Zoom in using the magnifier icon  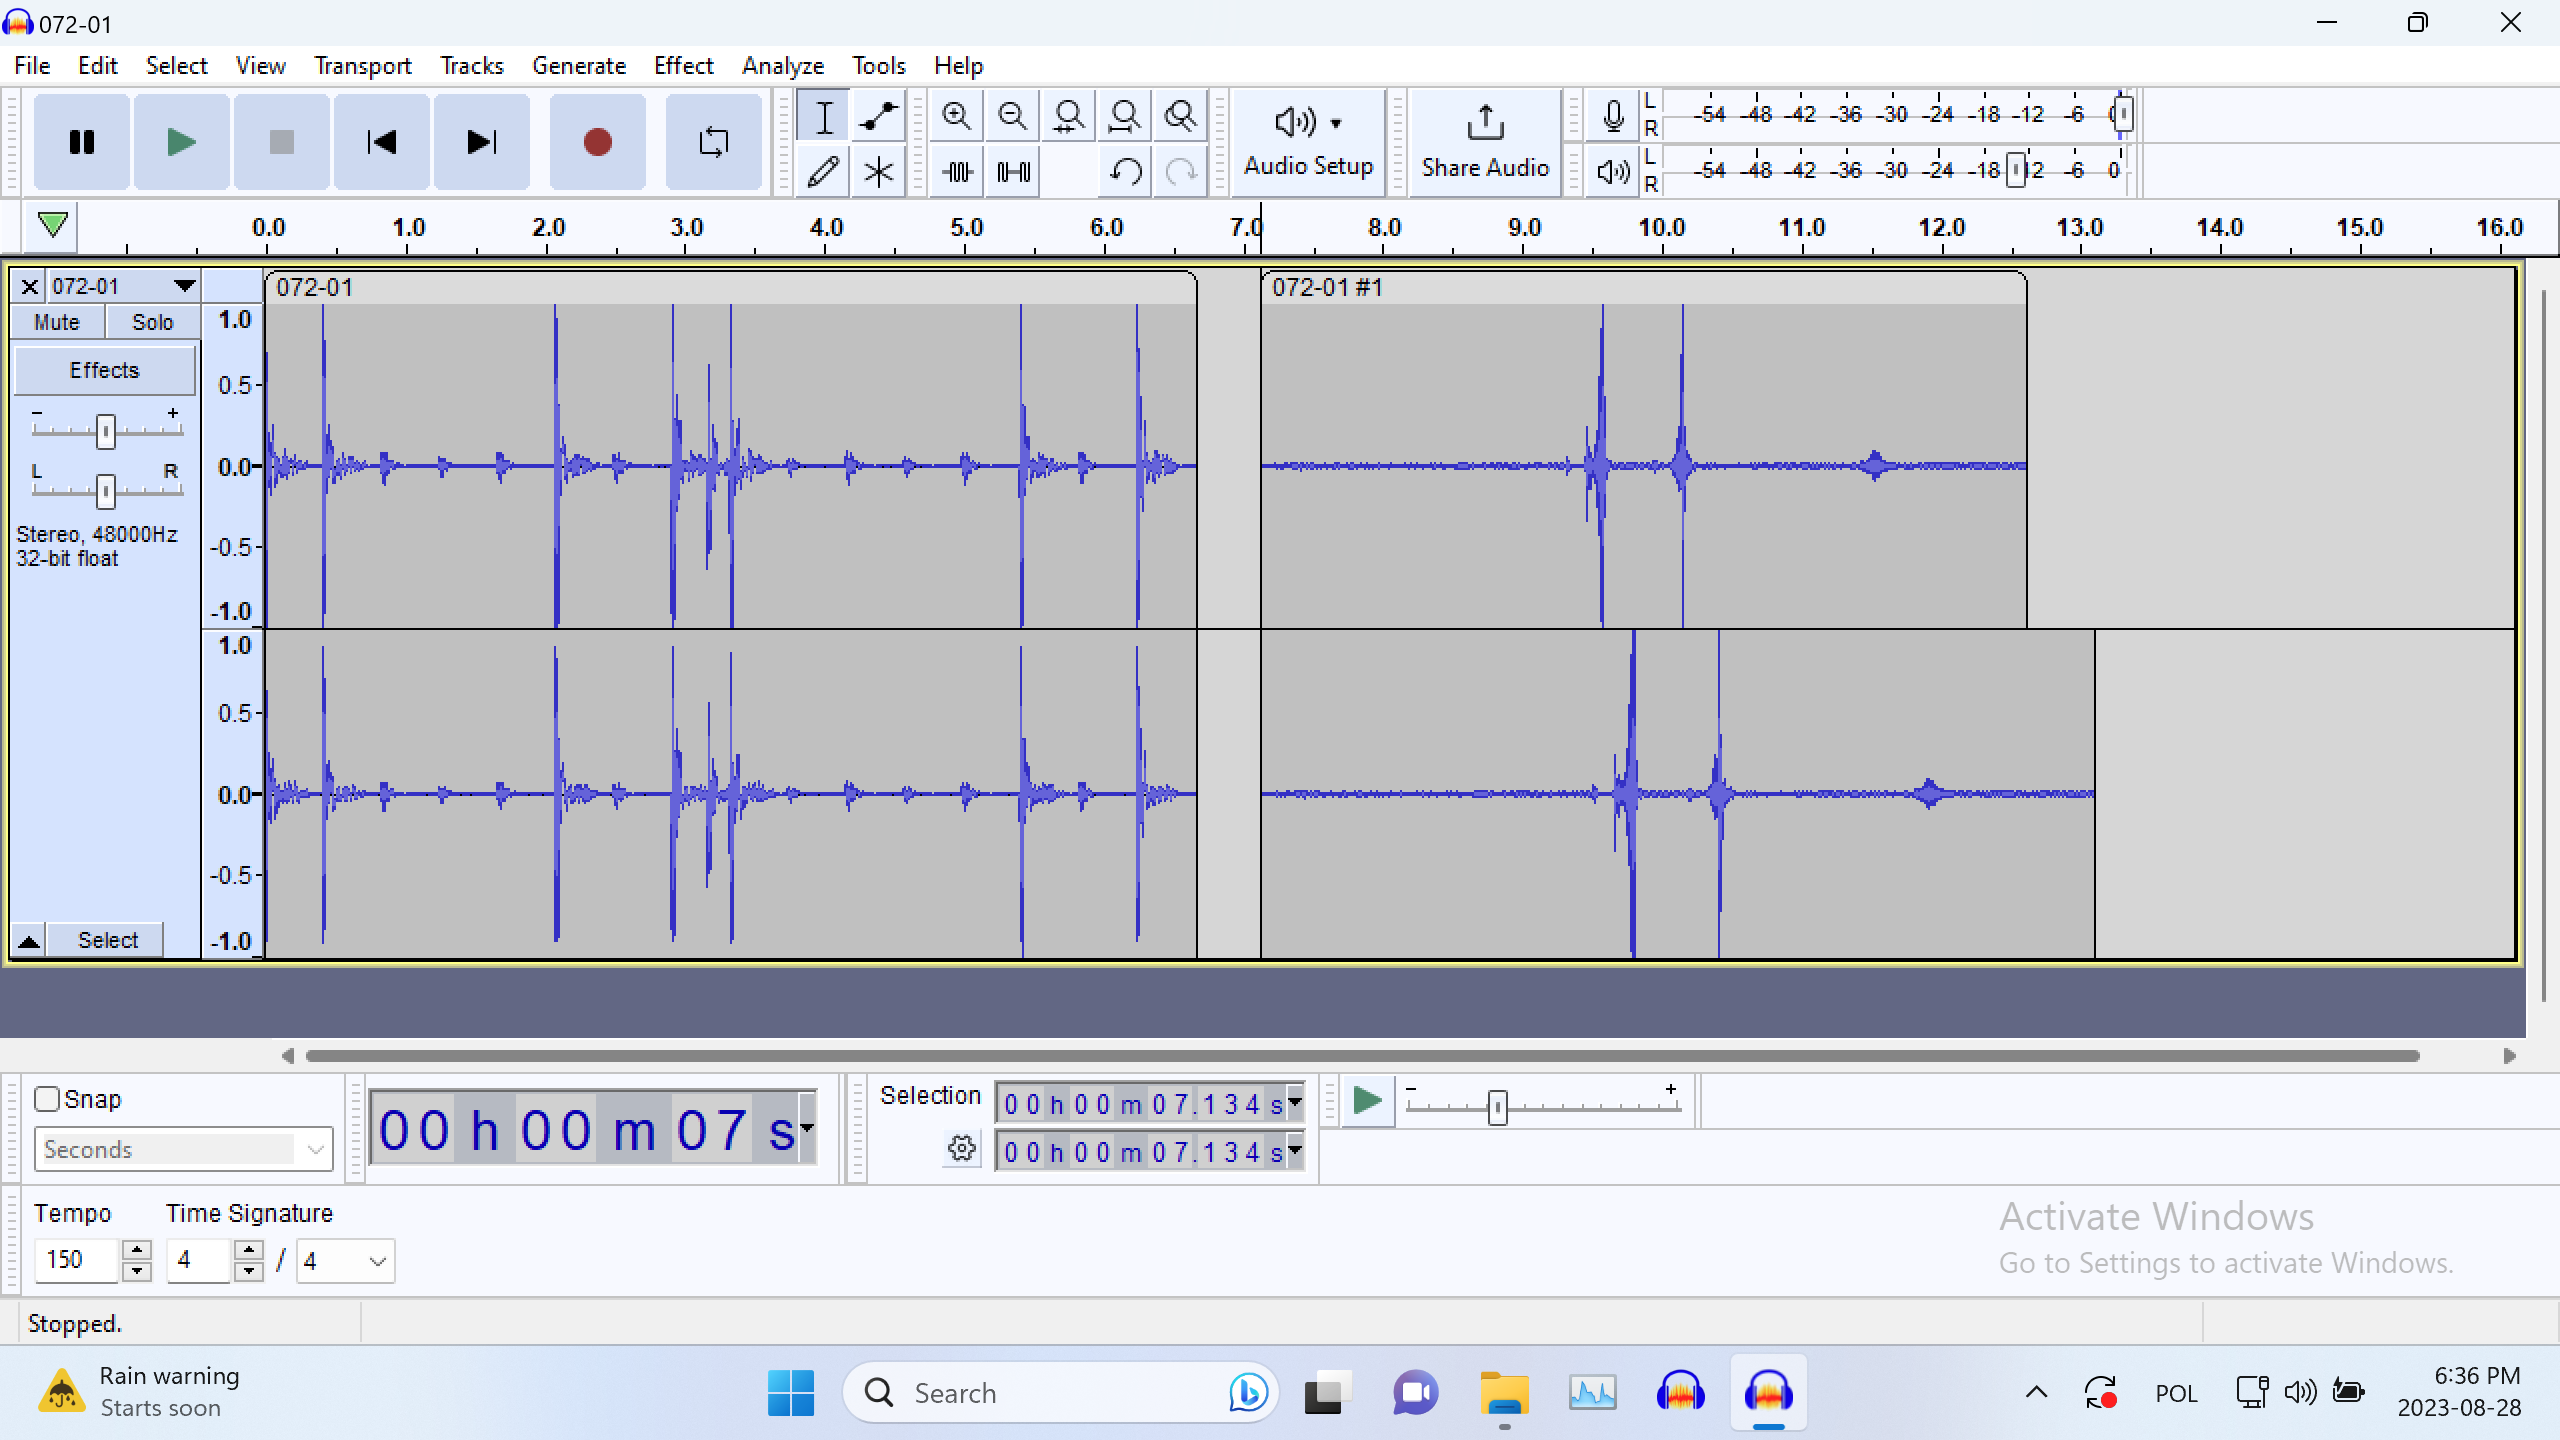tap(955, 116)
